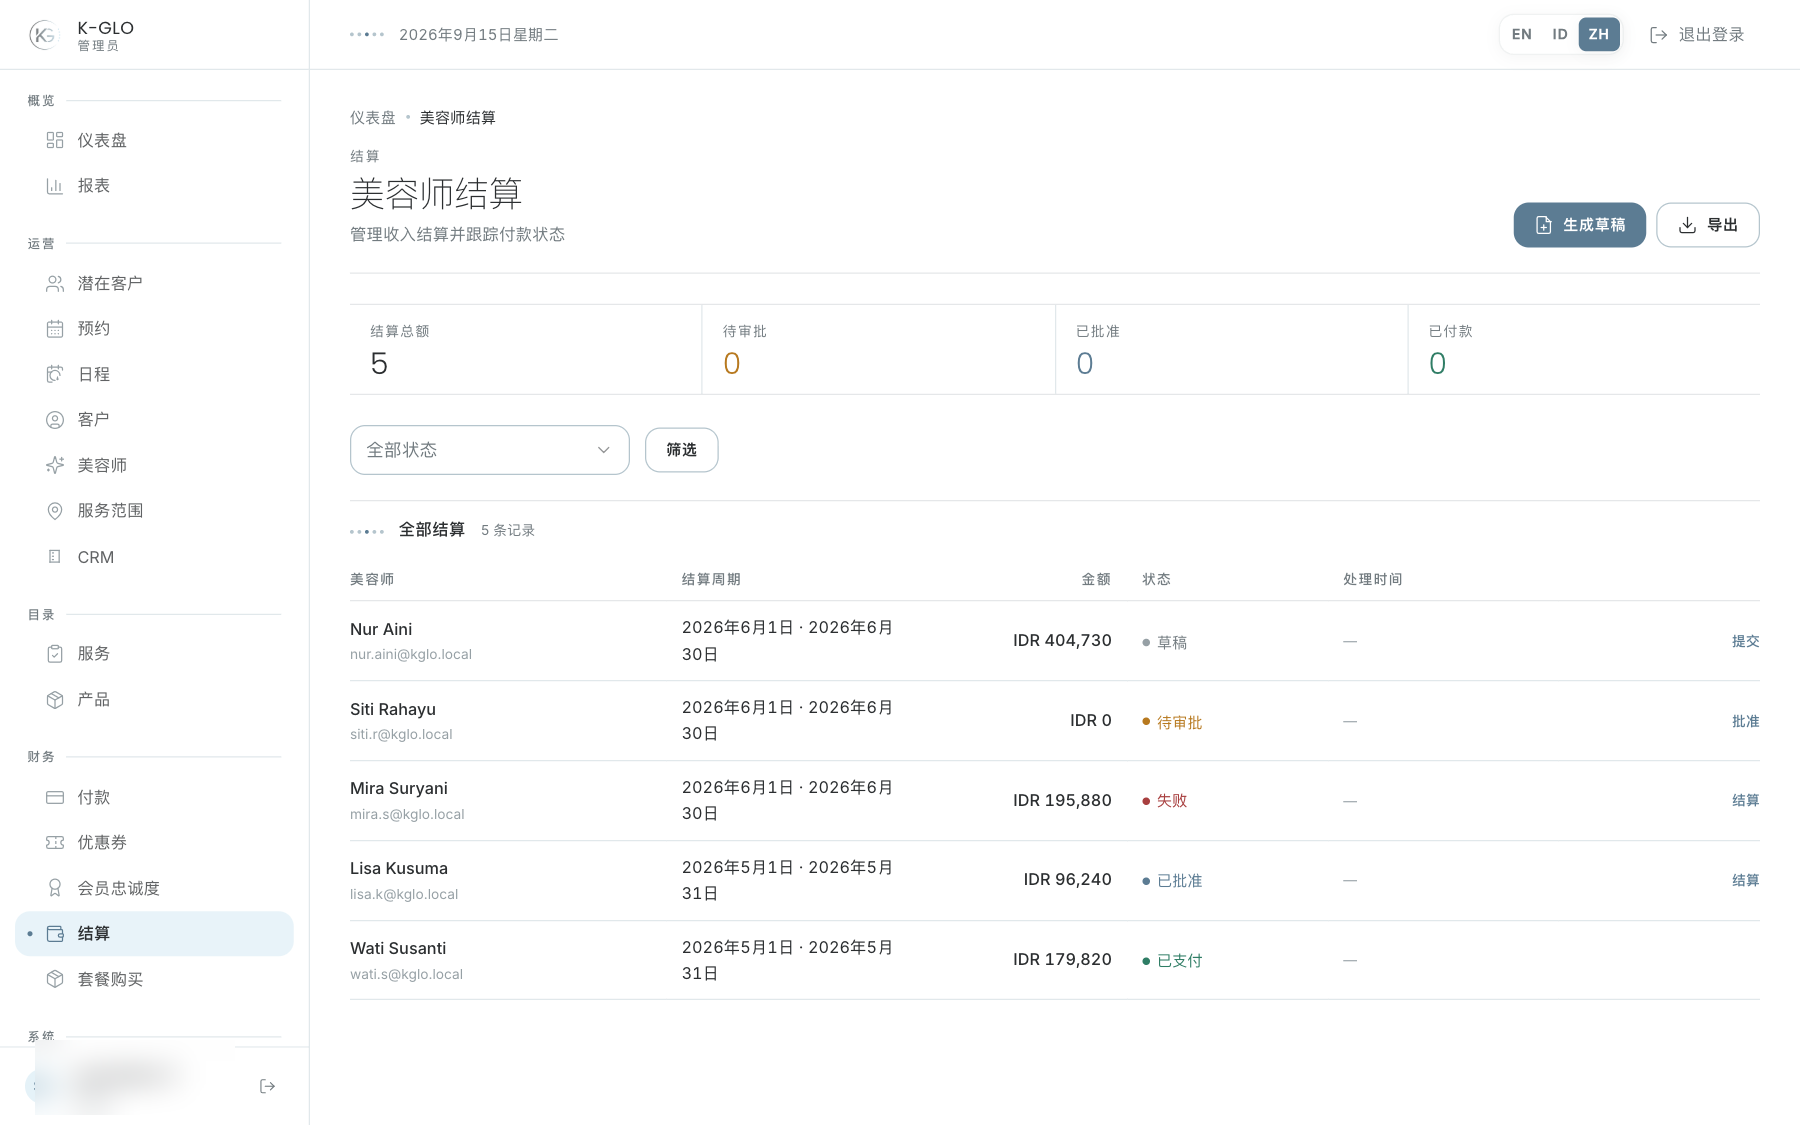The width and height of the screenshot is (1800, 1125).
Task: Click the 服务 clipboard icon
Action: pyautogui.click(x=55, y=654)
